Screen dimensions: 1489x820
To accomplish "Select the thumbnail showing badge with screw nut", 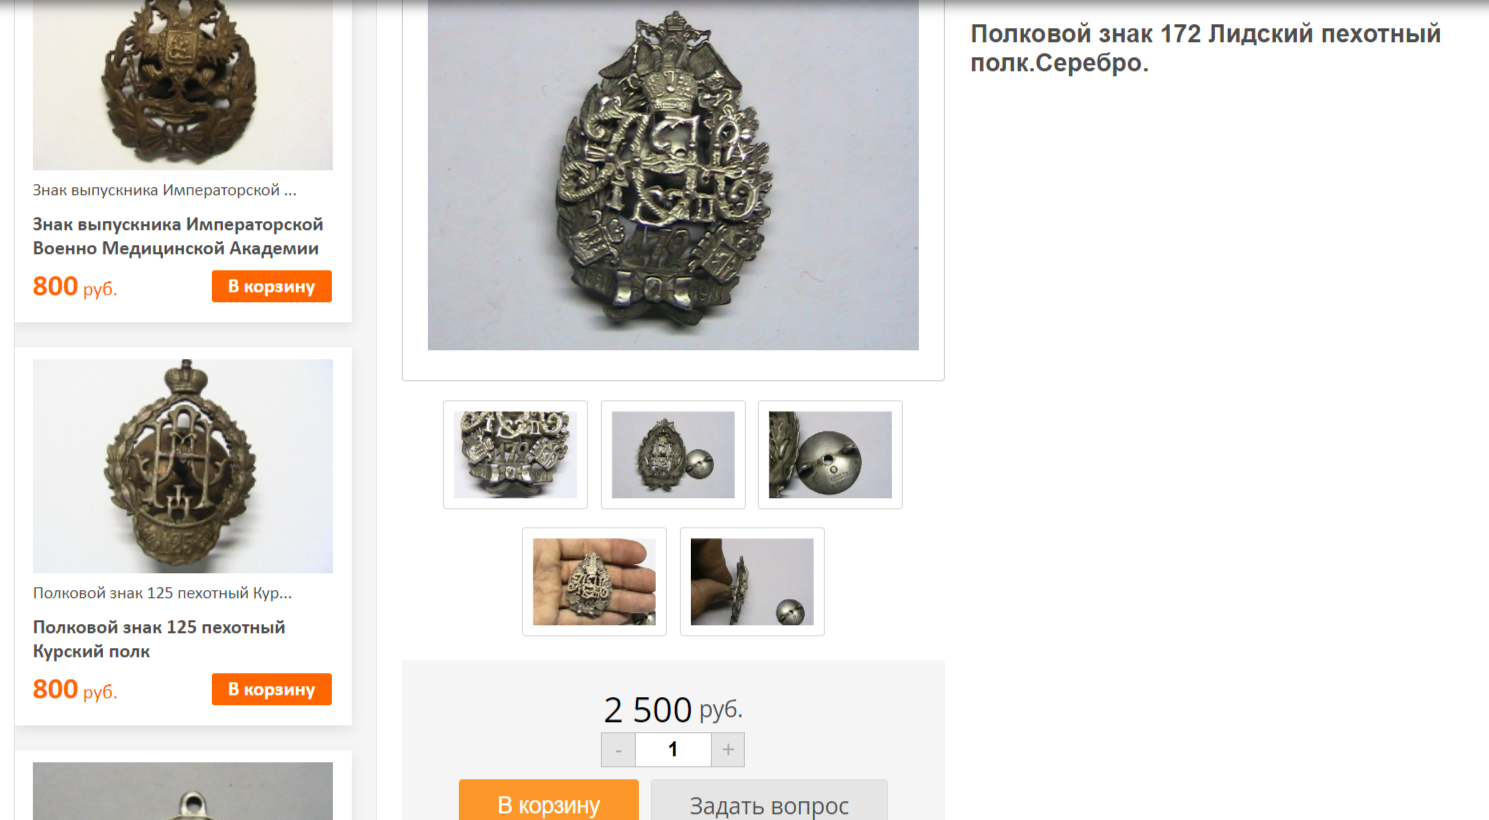I will click(673, 455).
